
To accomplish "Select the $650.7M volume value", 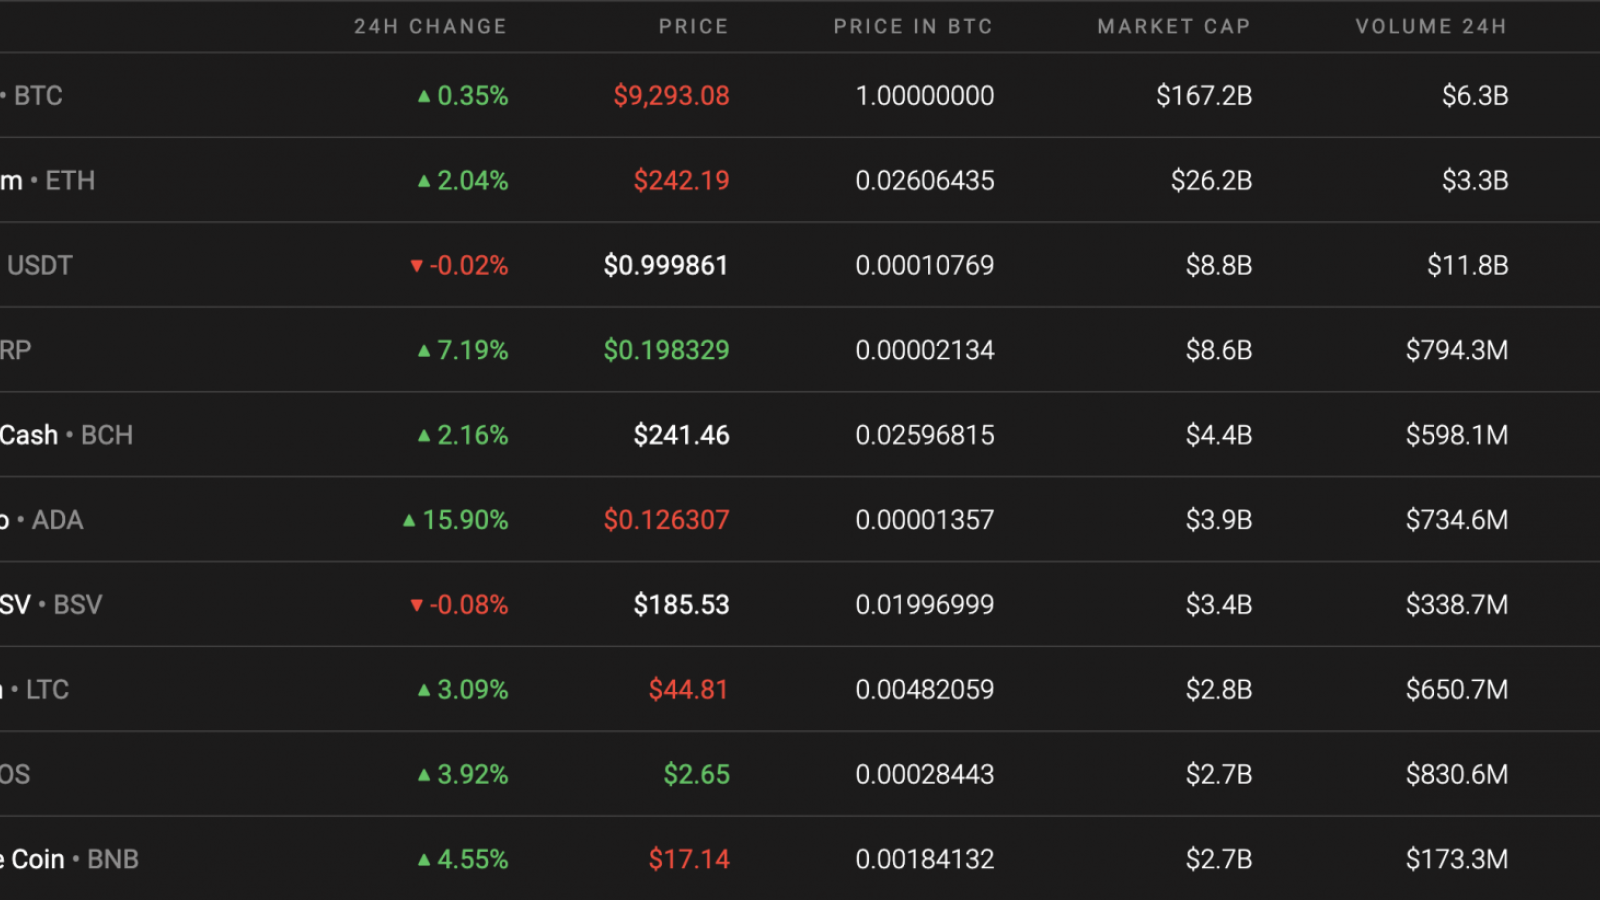I will 1457,690.
